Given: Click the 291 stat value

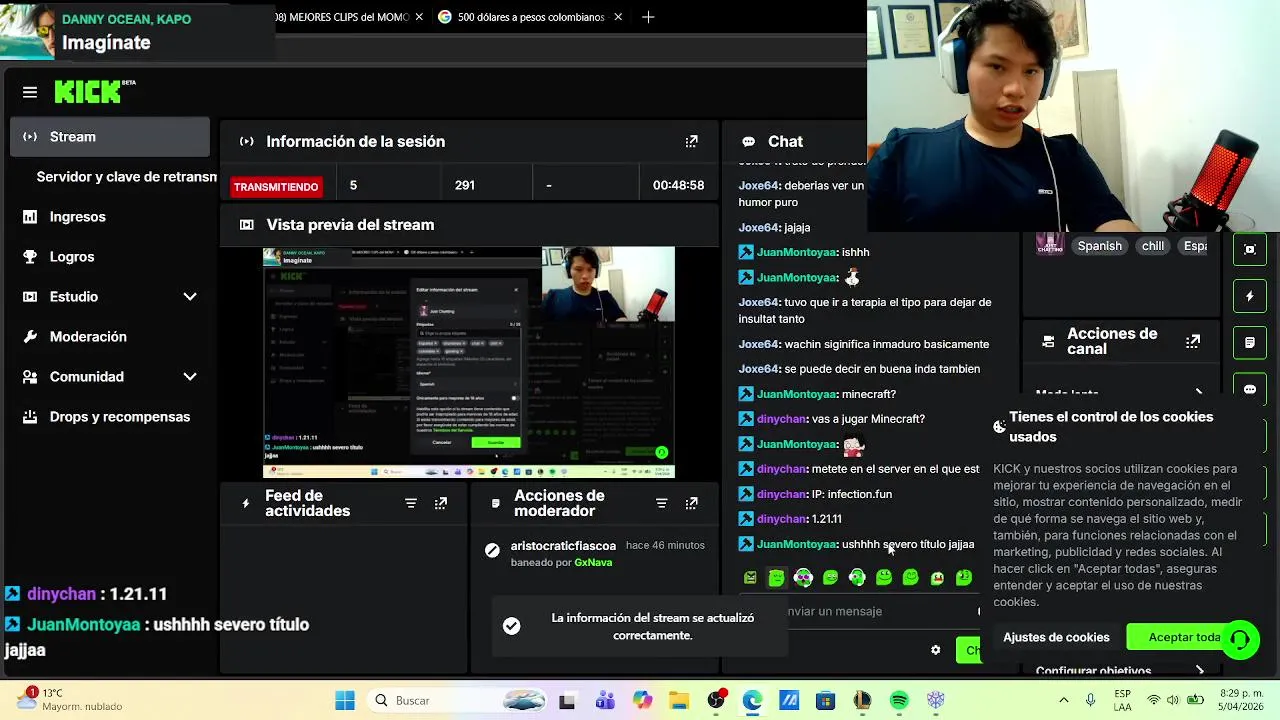Looking at the screenshot, I should (x=464, y=186).
